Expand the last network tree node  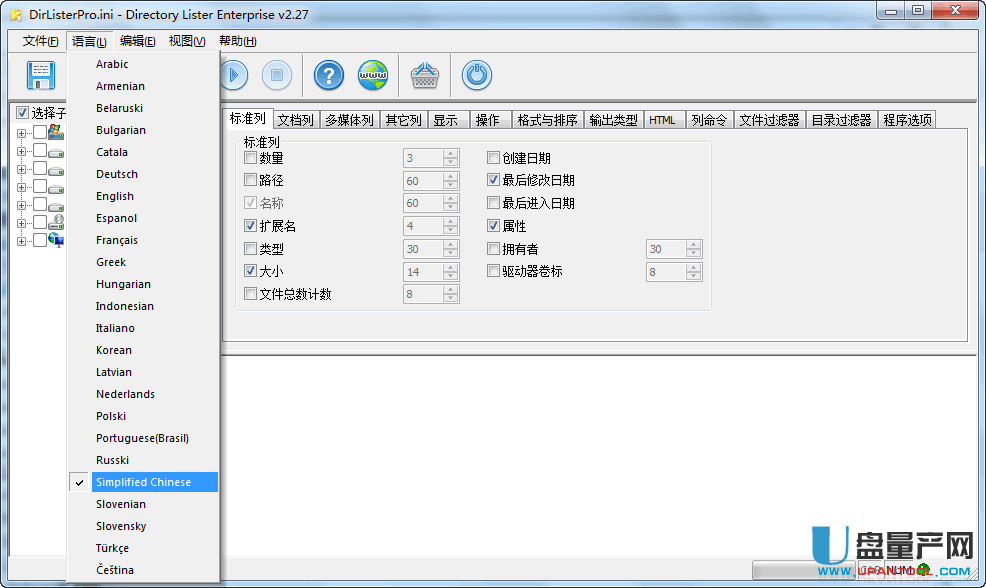coord(22,240)
